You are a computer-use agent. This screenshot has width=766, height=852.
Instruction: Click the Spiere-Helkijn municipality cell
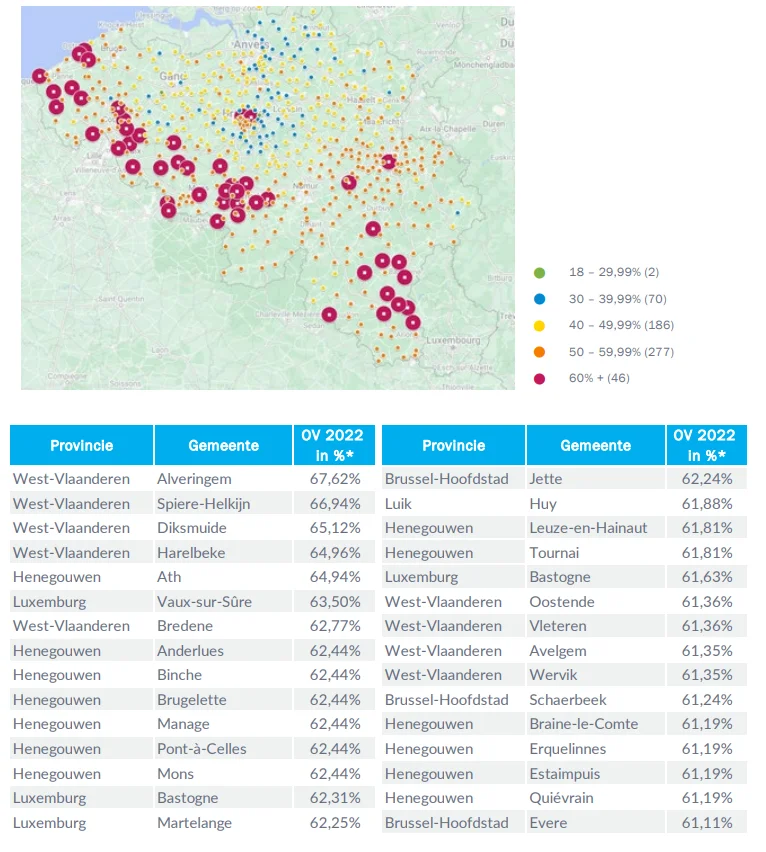coord(203,504)
